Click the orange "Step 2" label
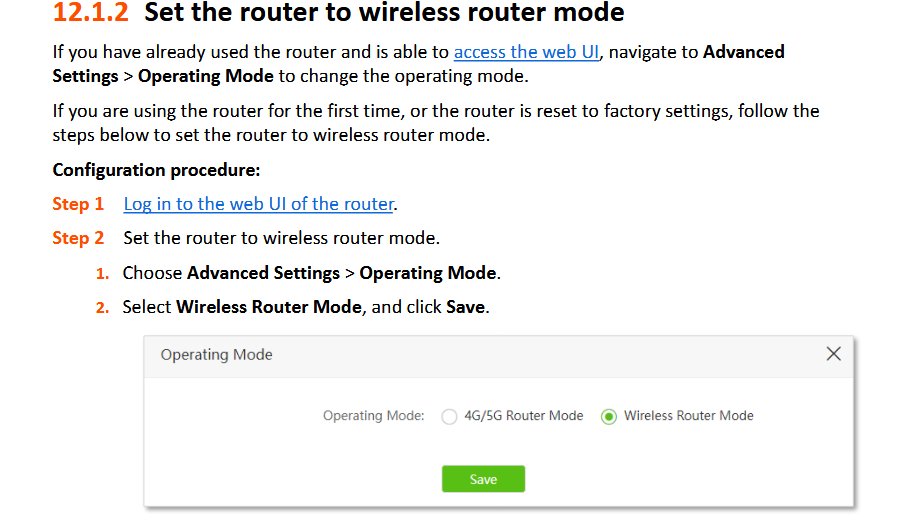 [78, 238]
